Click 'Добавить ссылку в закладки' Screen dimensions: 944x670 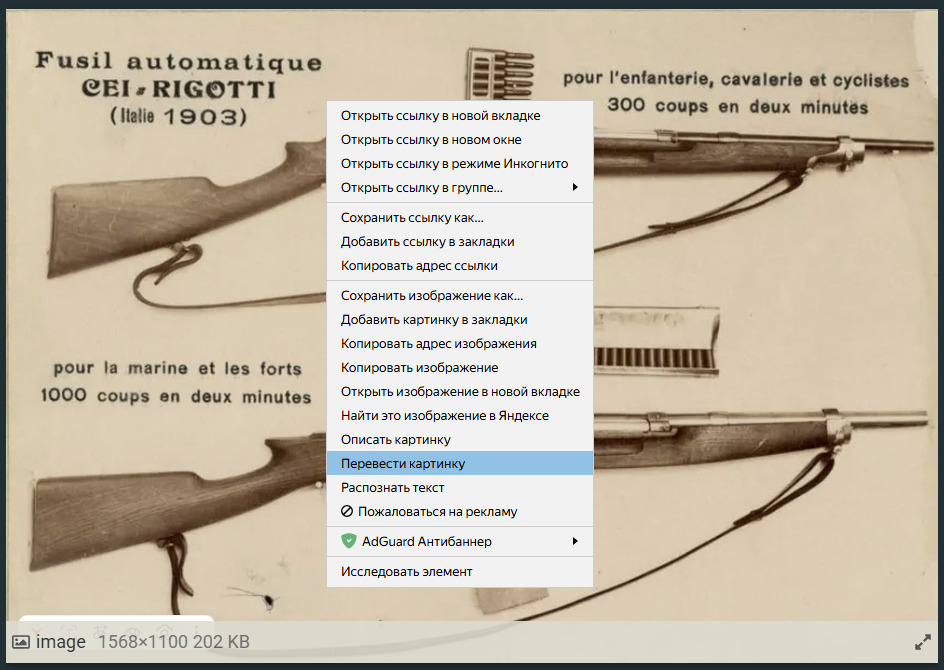[x=427, y=242]
